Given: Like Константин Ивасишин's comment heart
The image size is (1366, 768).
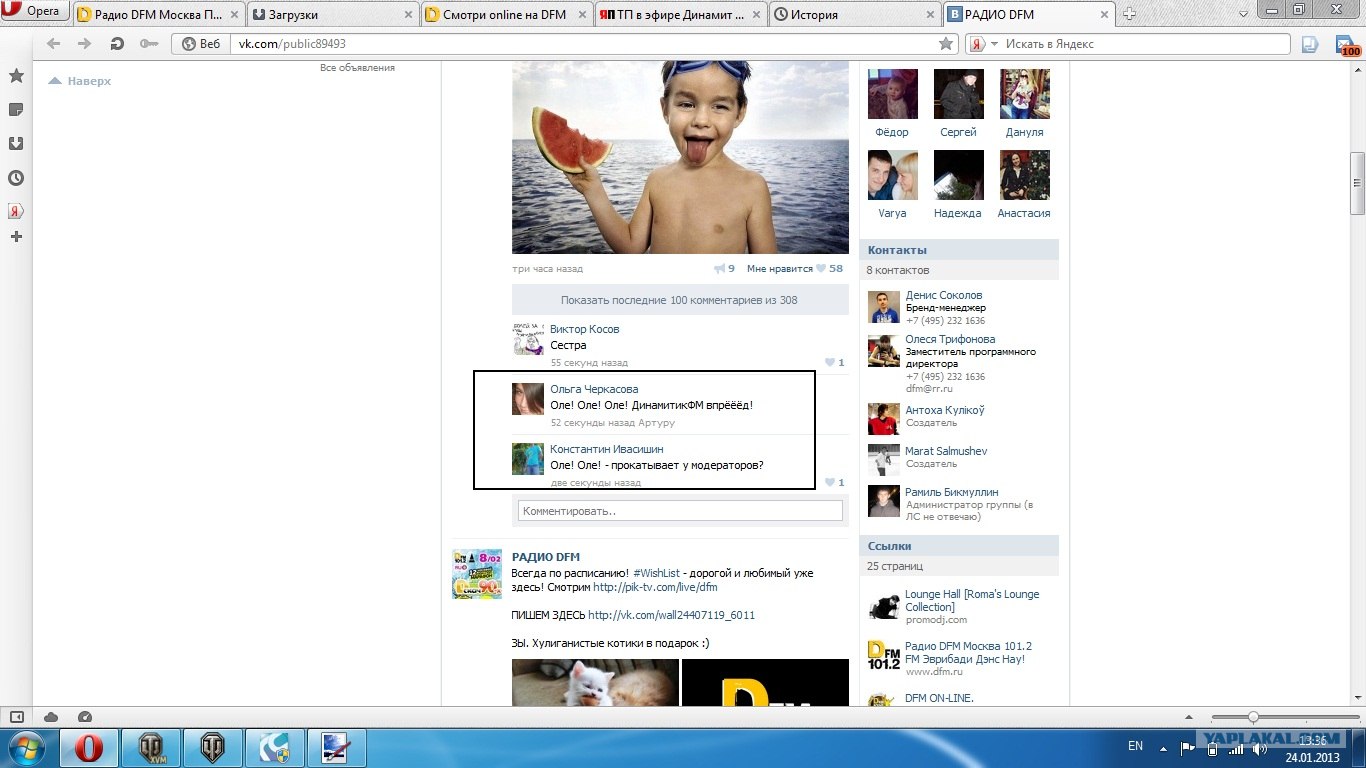Looking at the screenshot, I should pos(829,483).
